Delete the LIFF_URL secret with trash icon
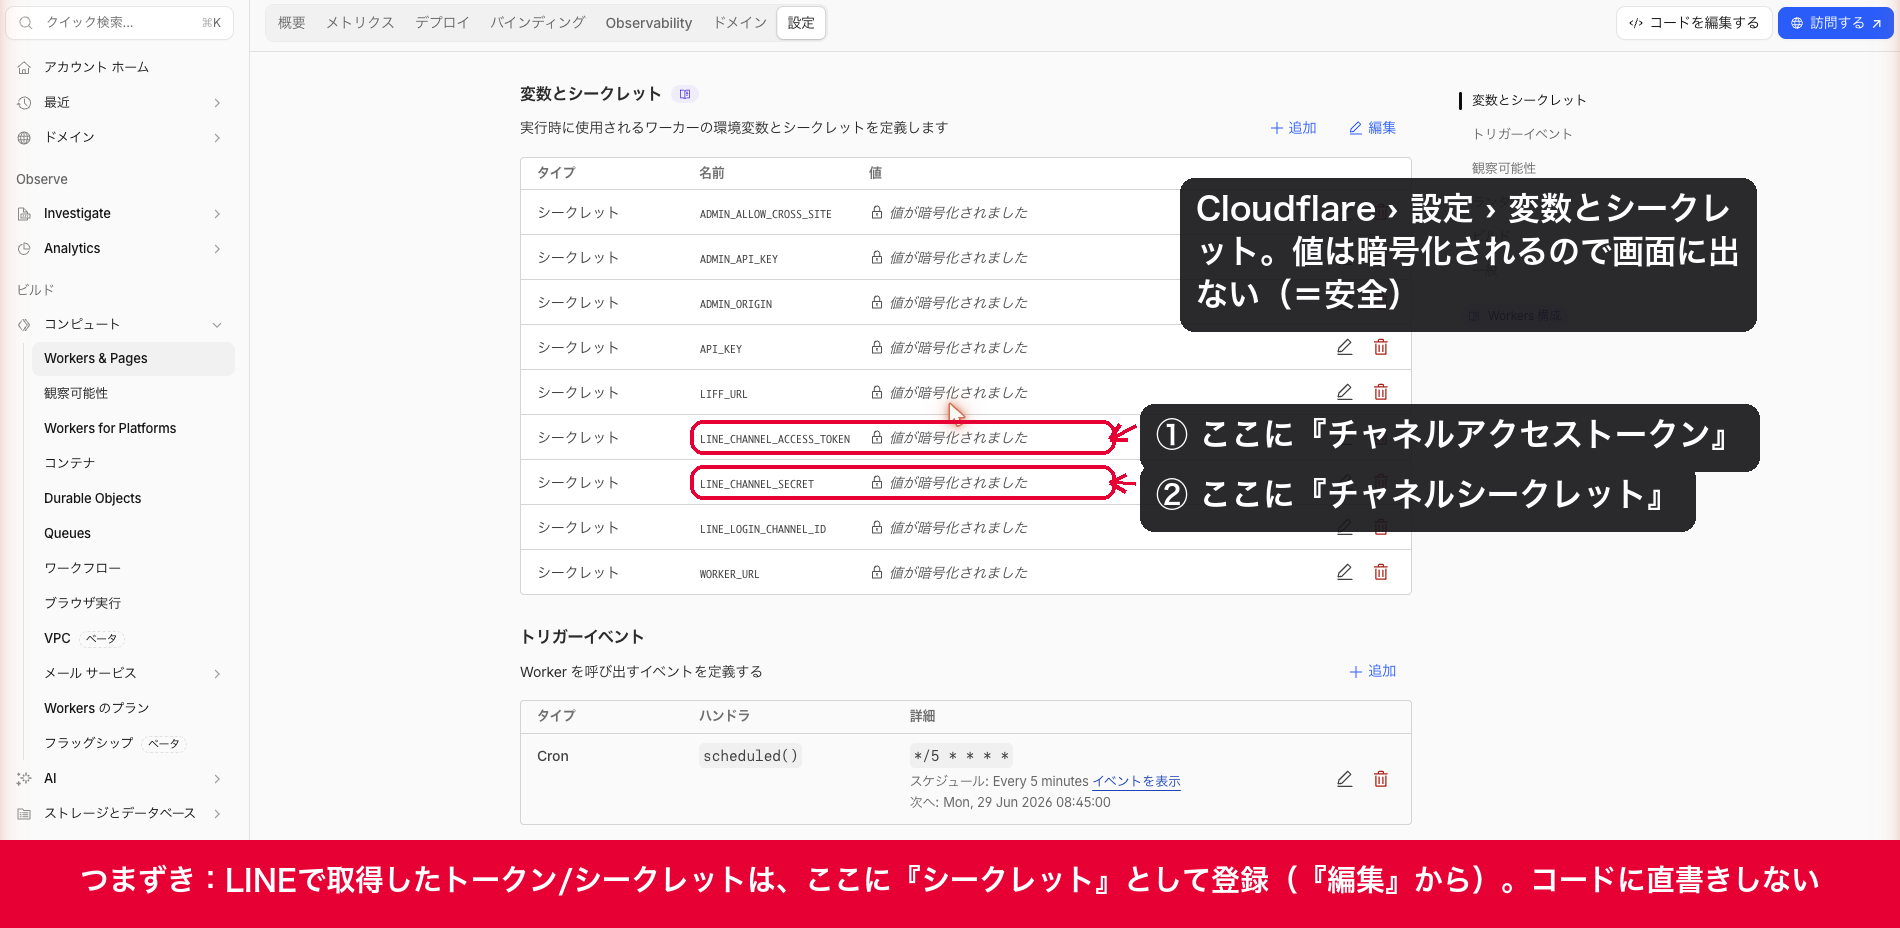Image resolution: width=1900 pixels, height=928 pixels. click(x=1381, y=392)
